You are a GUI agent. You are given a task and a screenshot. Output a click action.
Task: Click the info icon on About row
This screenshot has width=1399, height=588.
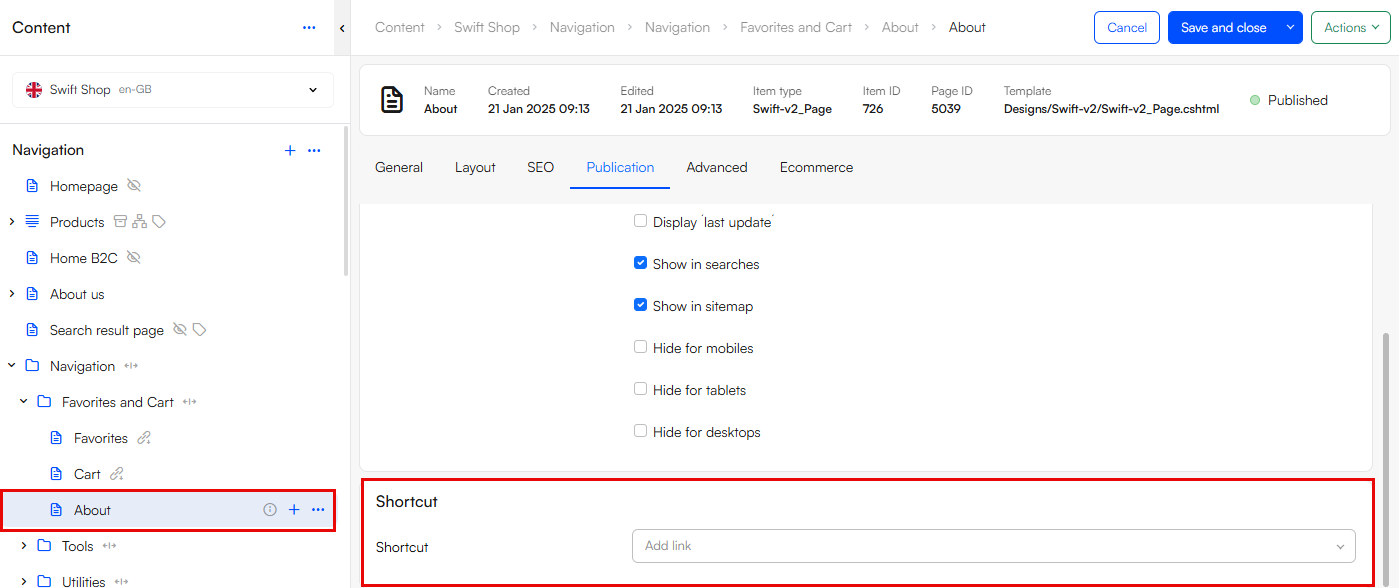tap(269, 510)
